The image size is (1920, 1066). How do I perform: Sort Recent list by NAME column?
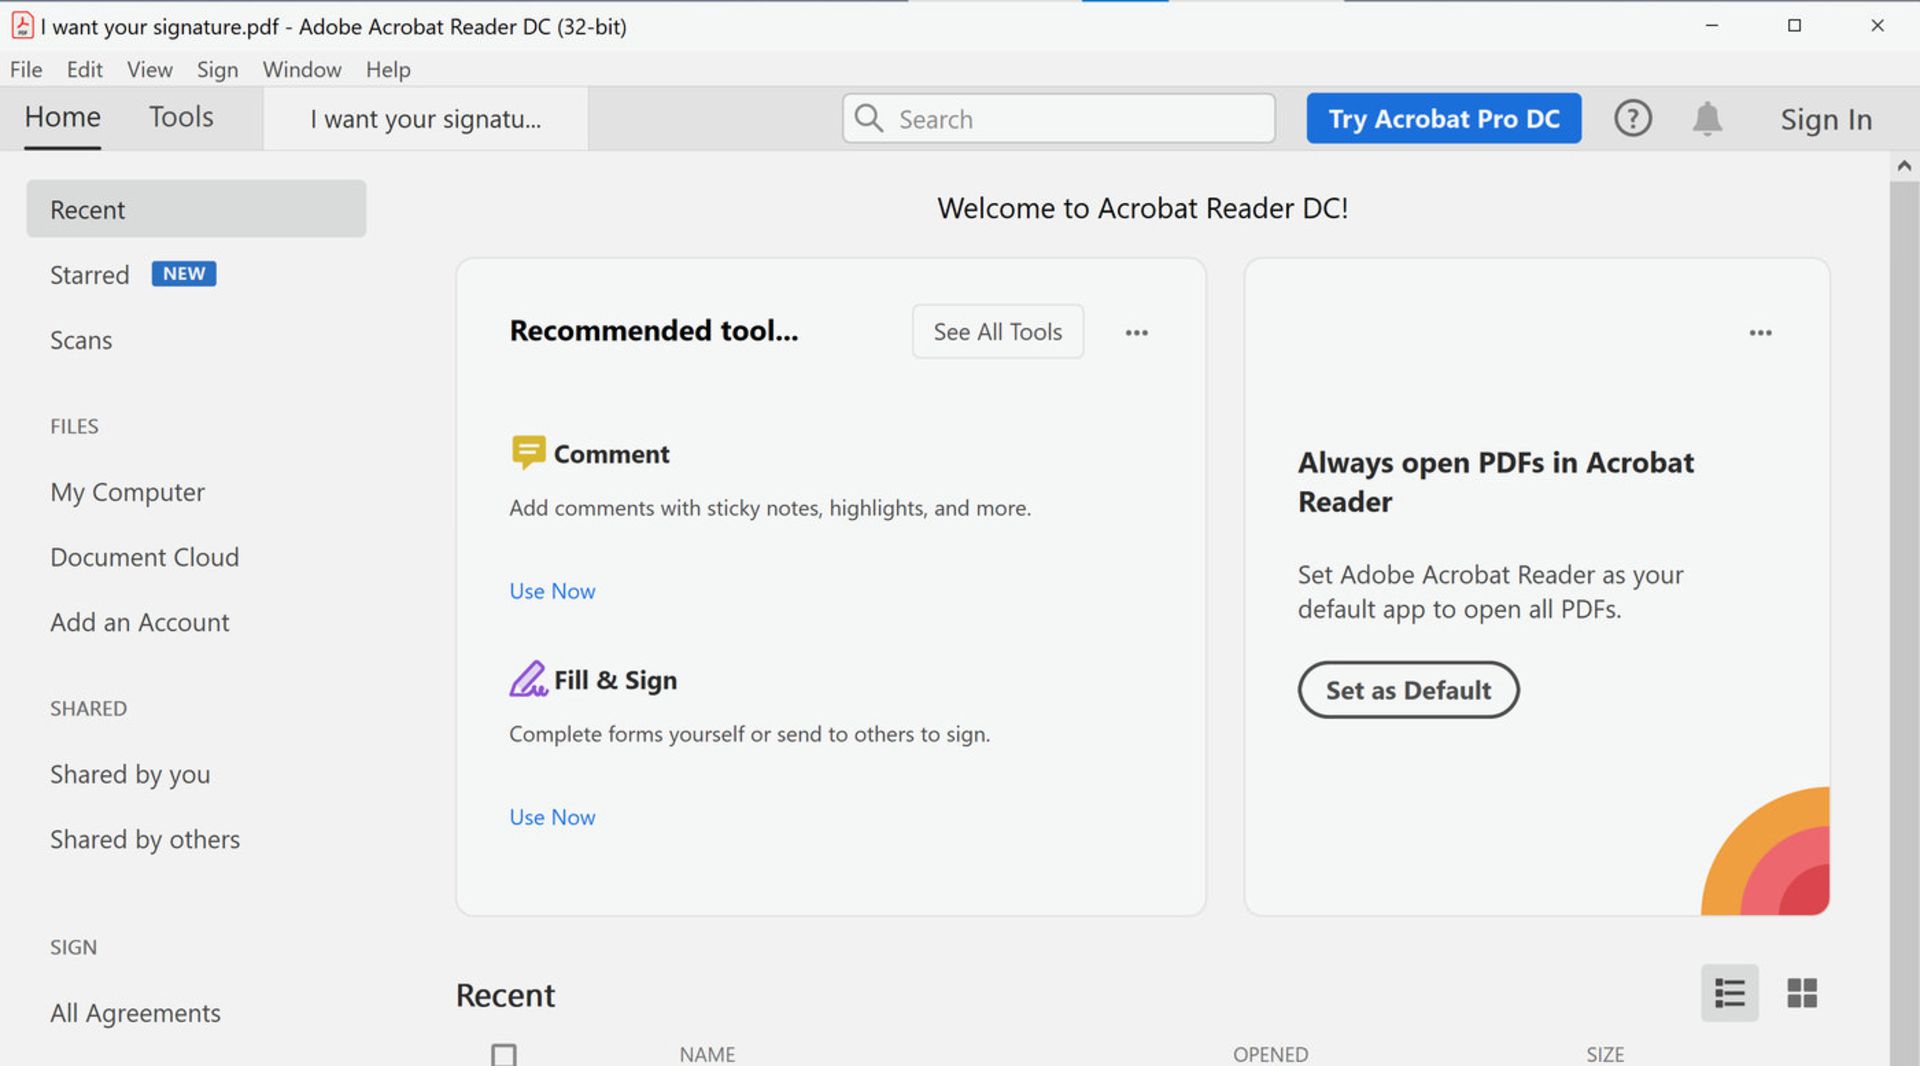707,1054
